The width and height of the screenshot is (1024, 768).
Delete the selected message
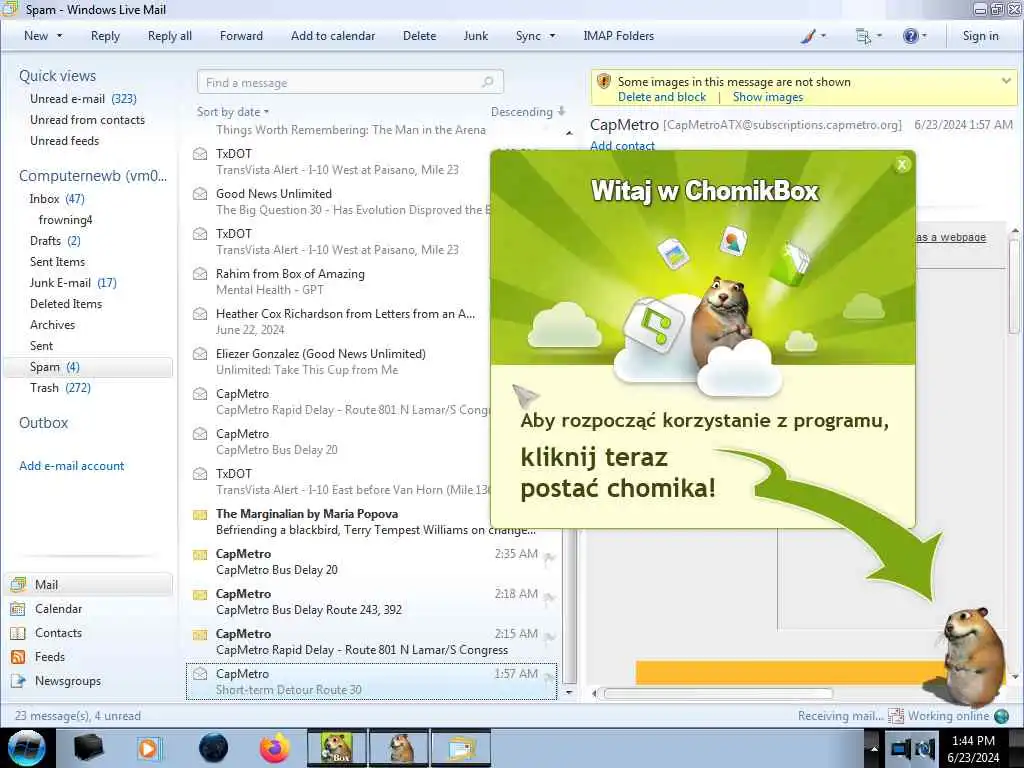click(x=419, y=36)
